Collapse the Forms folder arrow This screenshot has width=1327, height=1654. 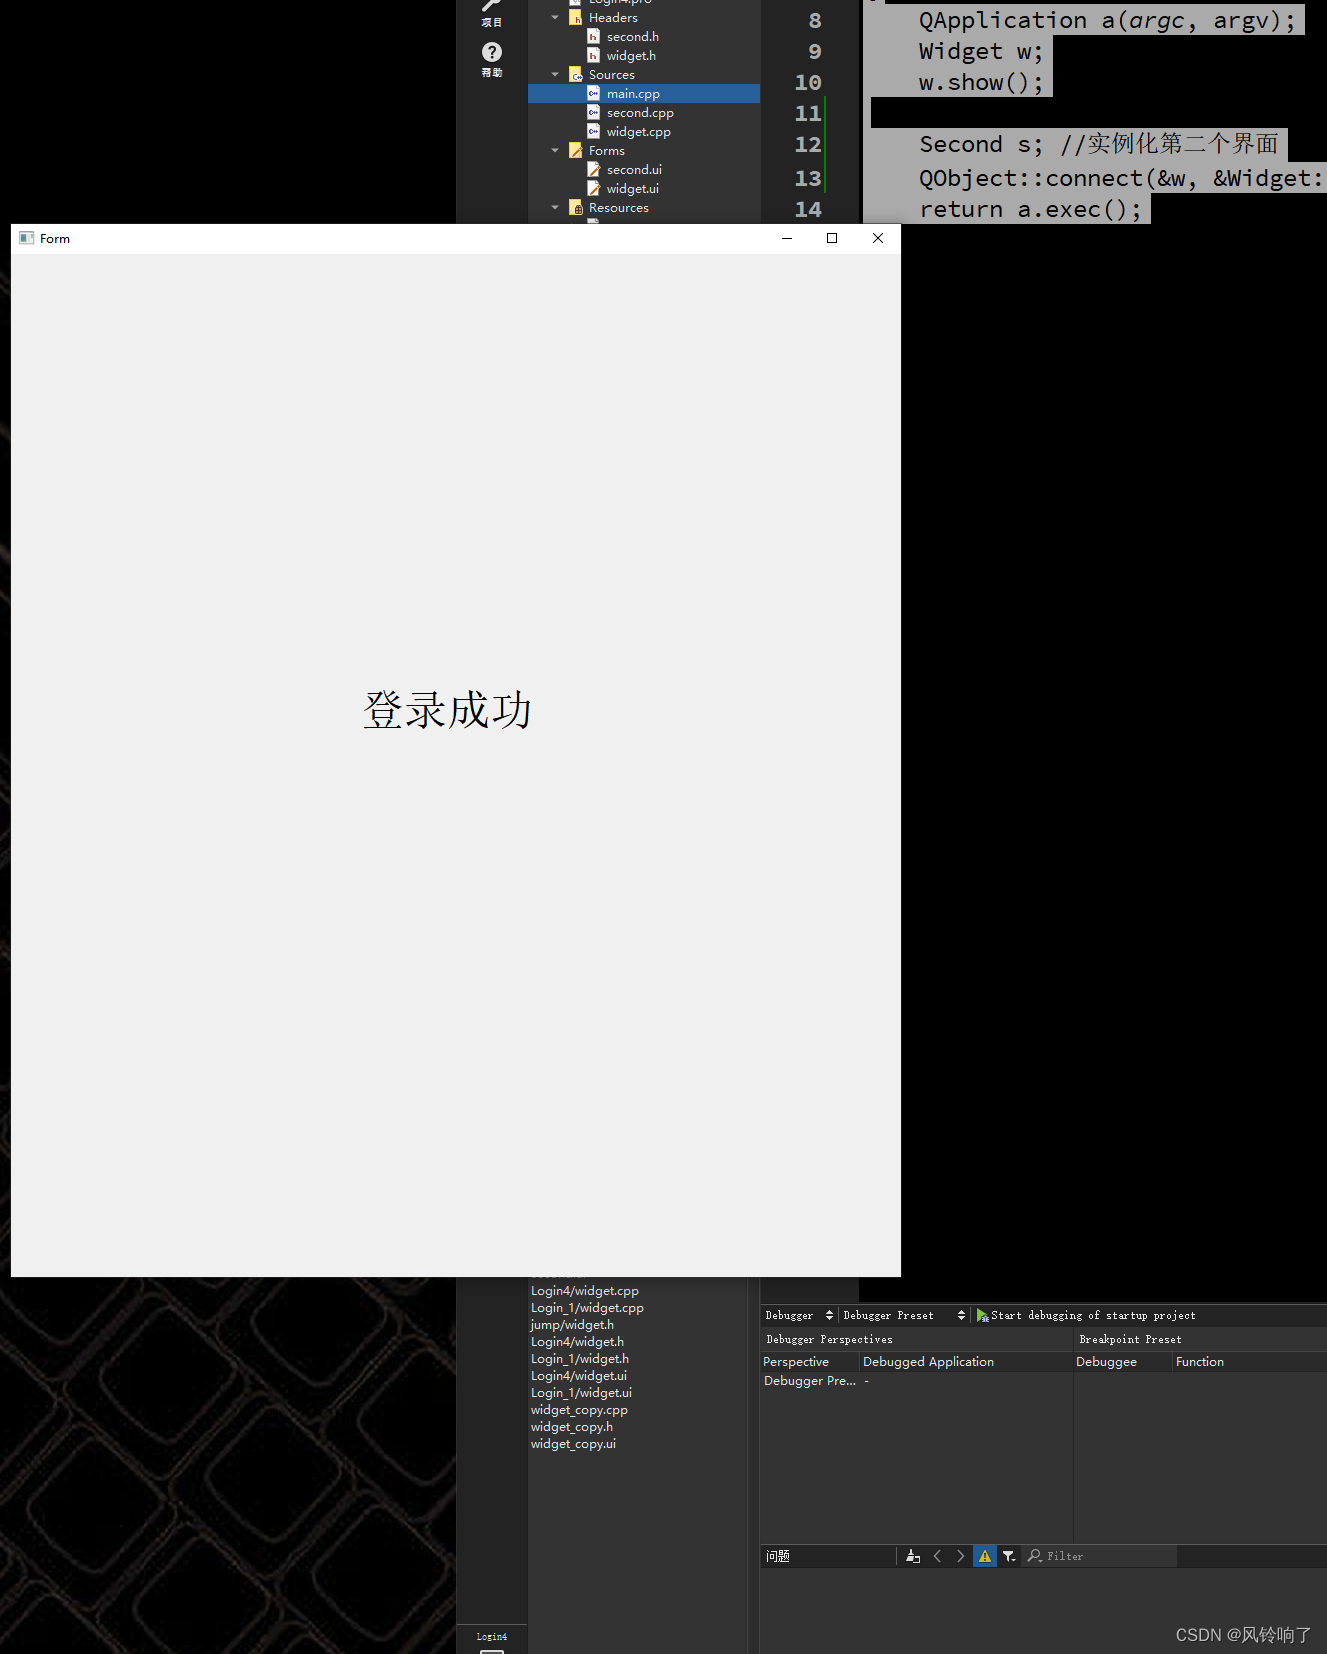tap(555, 151)
